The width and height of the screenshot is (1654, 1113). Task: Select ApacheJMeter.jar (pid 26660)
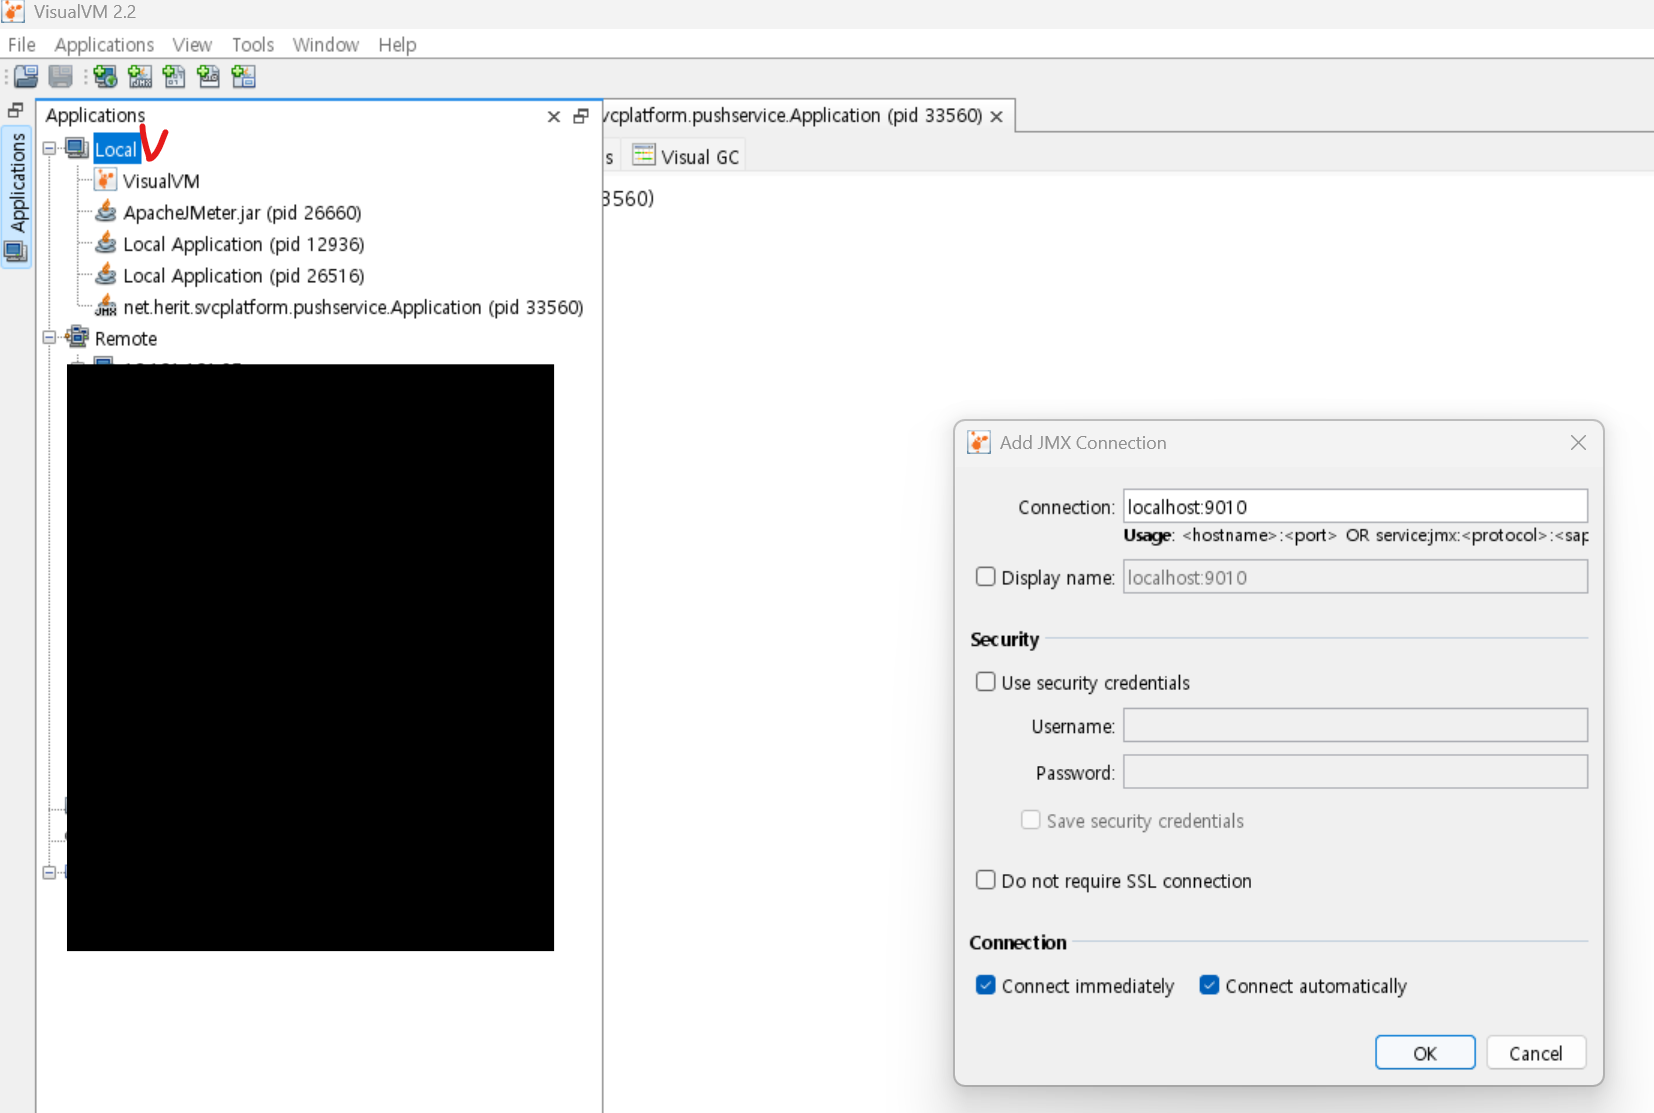tap(242, 213)
